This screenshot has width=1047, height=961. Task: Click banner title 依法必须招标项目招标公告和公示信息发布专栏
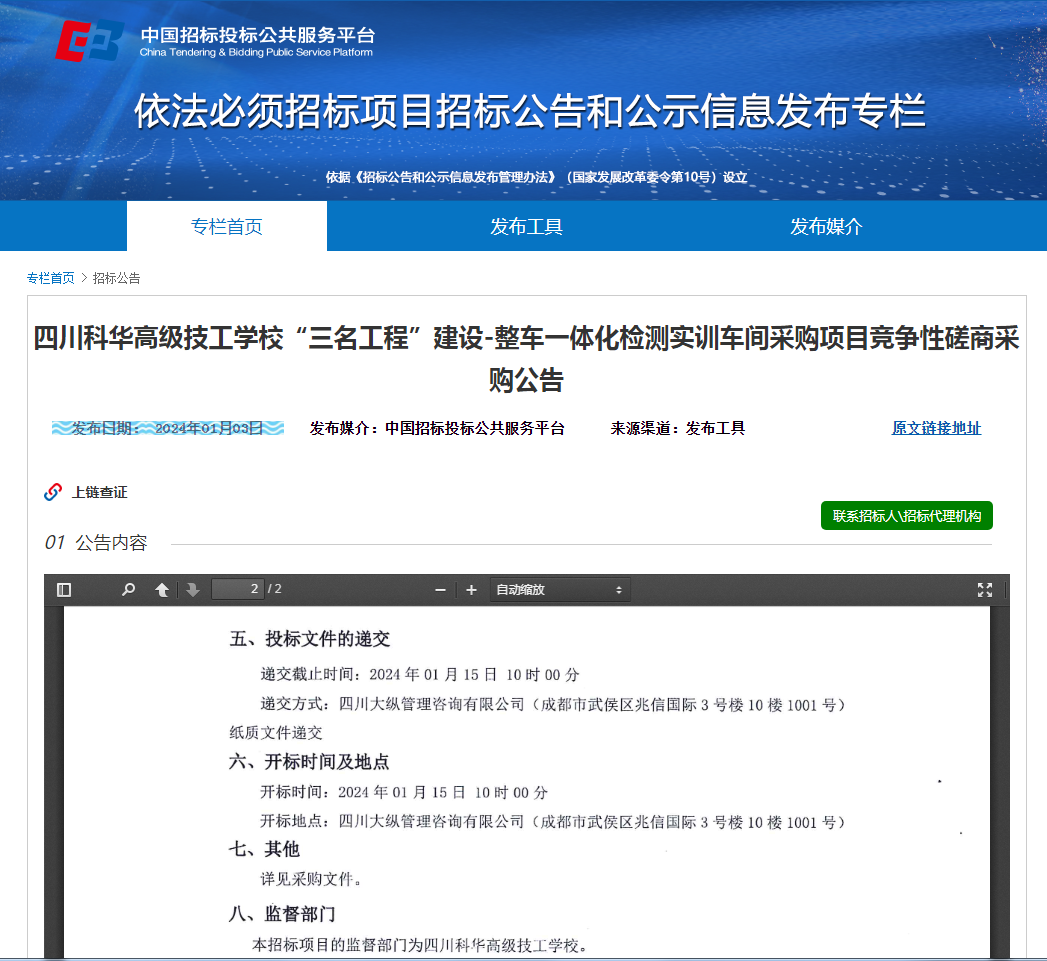[x=530, y=111]
